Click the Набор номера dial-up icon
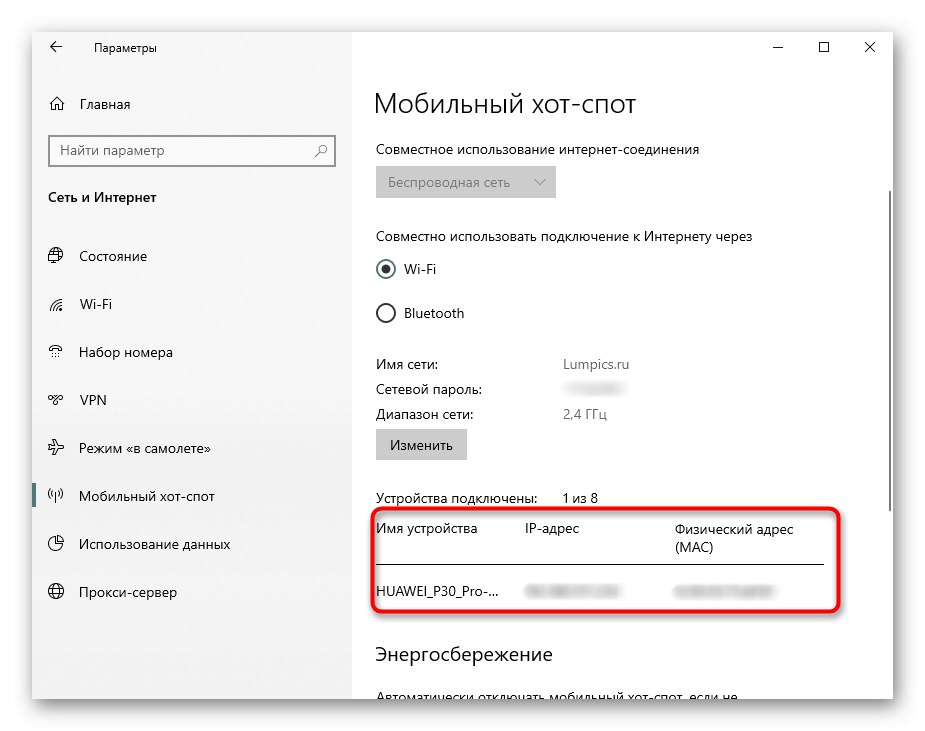Screen dimensions: 925x731 click(x=56, y=352)
